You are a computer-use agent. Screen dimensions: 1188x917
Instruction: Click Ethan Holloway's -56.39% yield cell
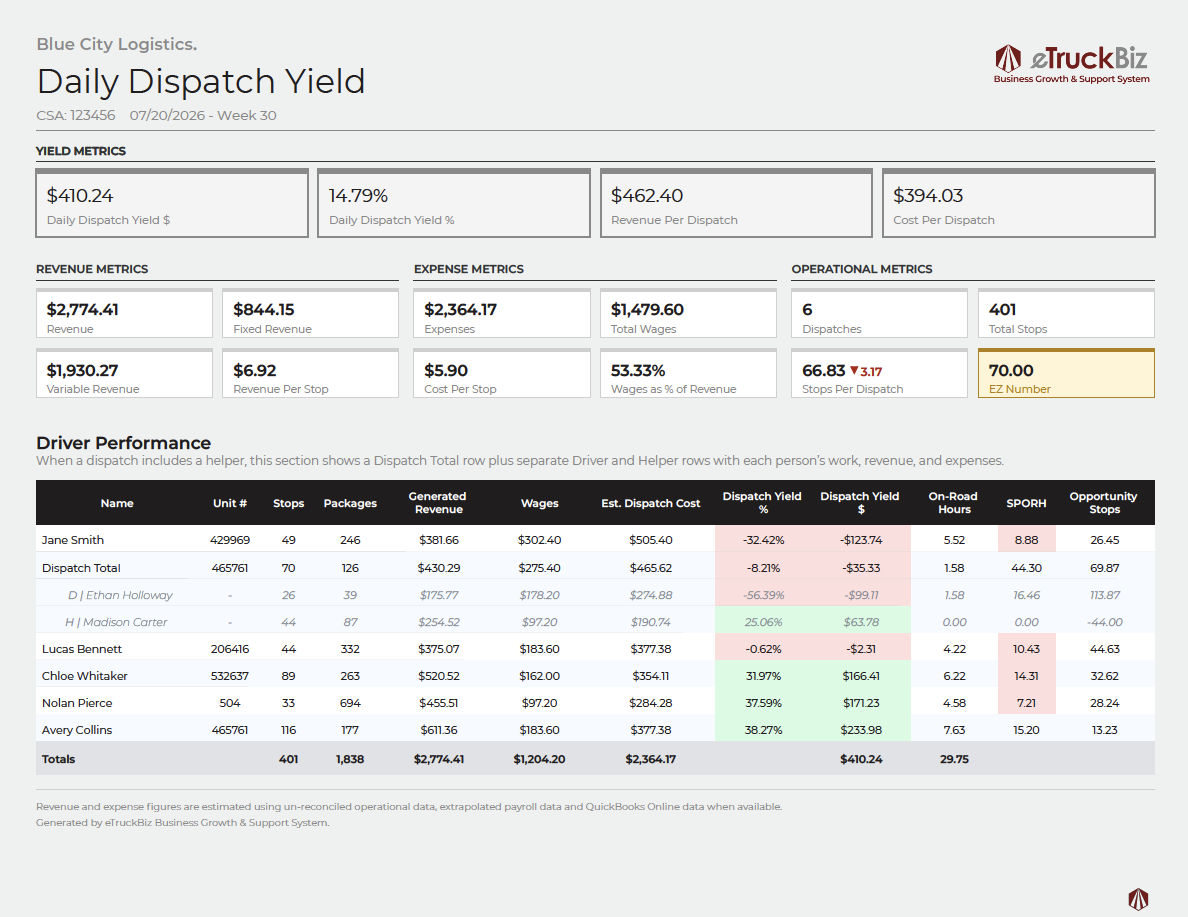pyautogui.click(x=764, y=595)
